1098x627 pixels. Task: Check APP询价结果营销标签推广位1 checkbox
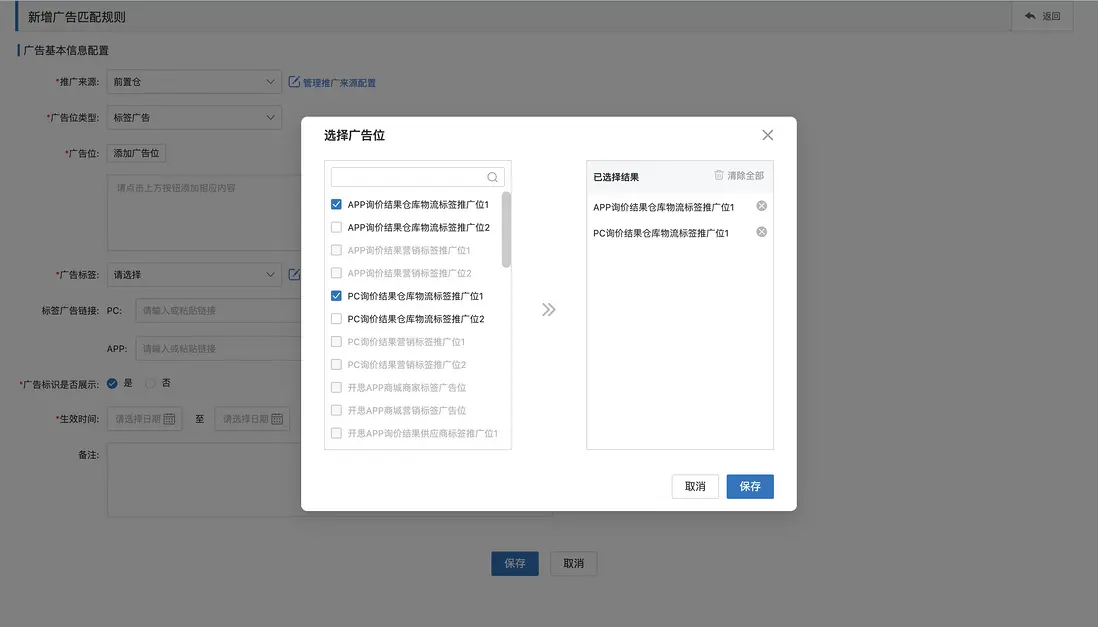(336, 250)
